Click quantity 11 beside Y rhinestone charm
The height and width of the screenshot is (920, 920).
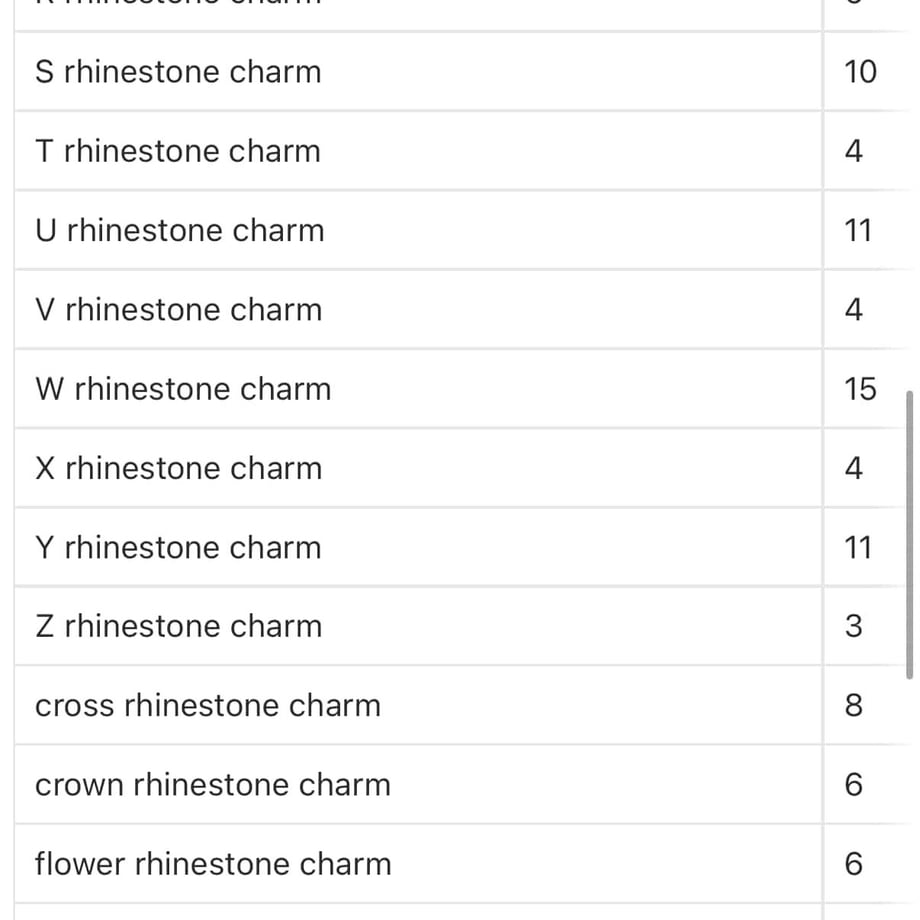[858, 547]
